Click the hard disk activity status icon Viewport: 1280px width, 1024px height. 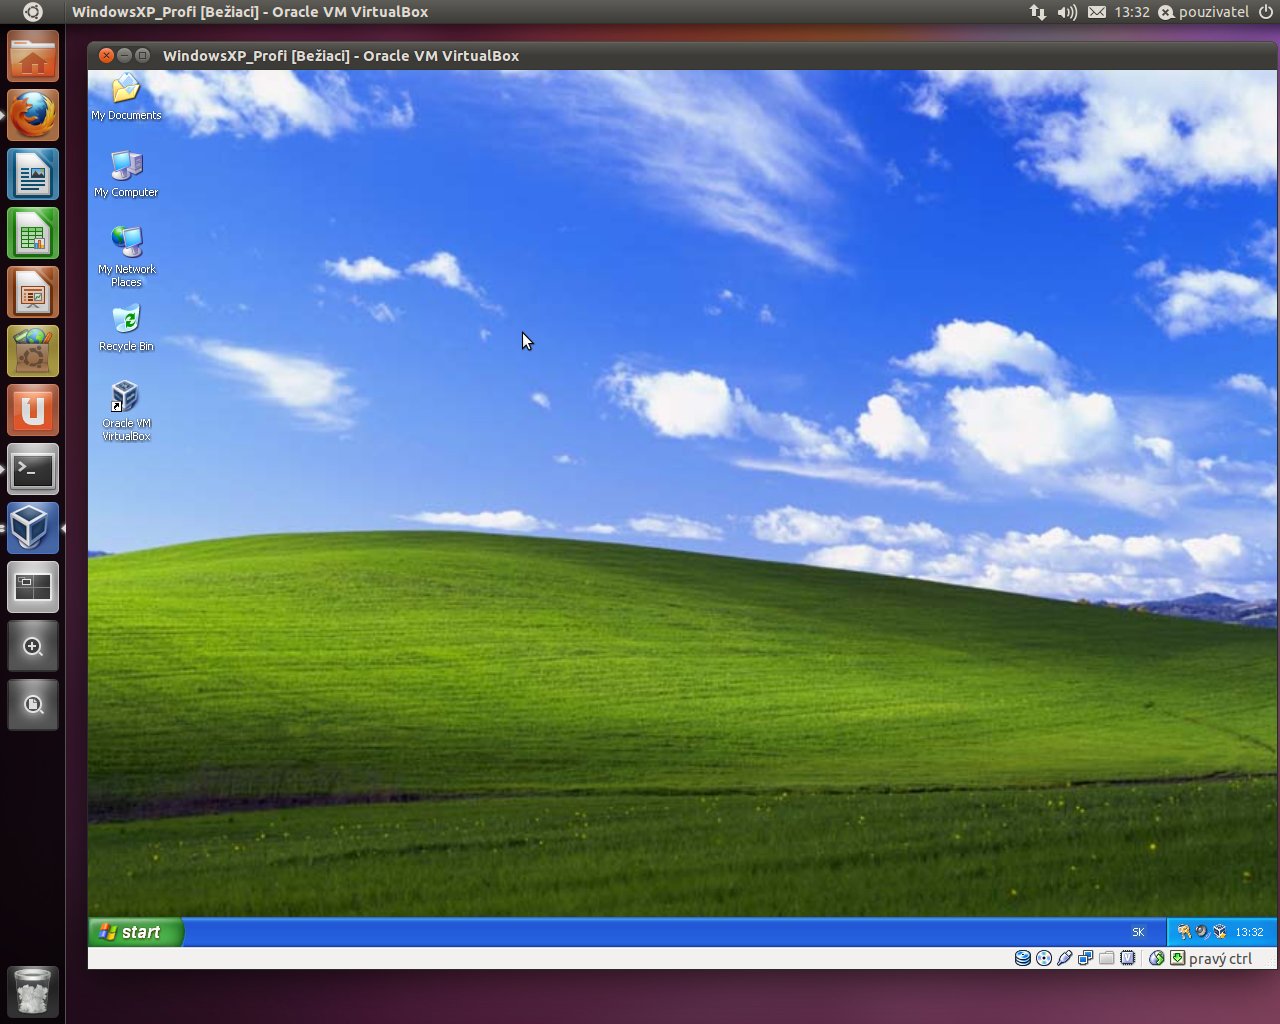click(1023, 958)
